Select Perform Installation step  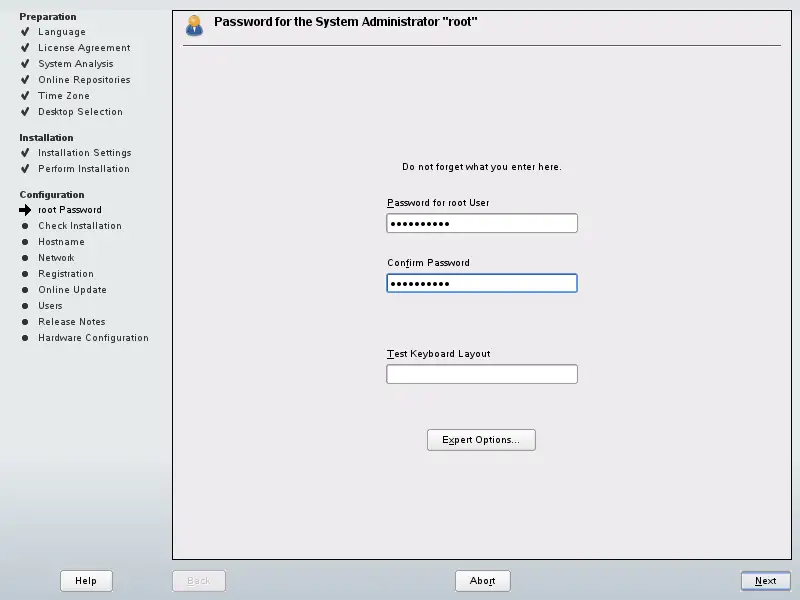point(84,168)
